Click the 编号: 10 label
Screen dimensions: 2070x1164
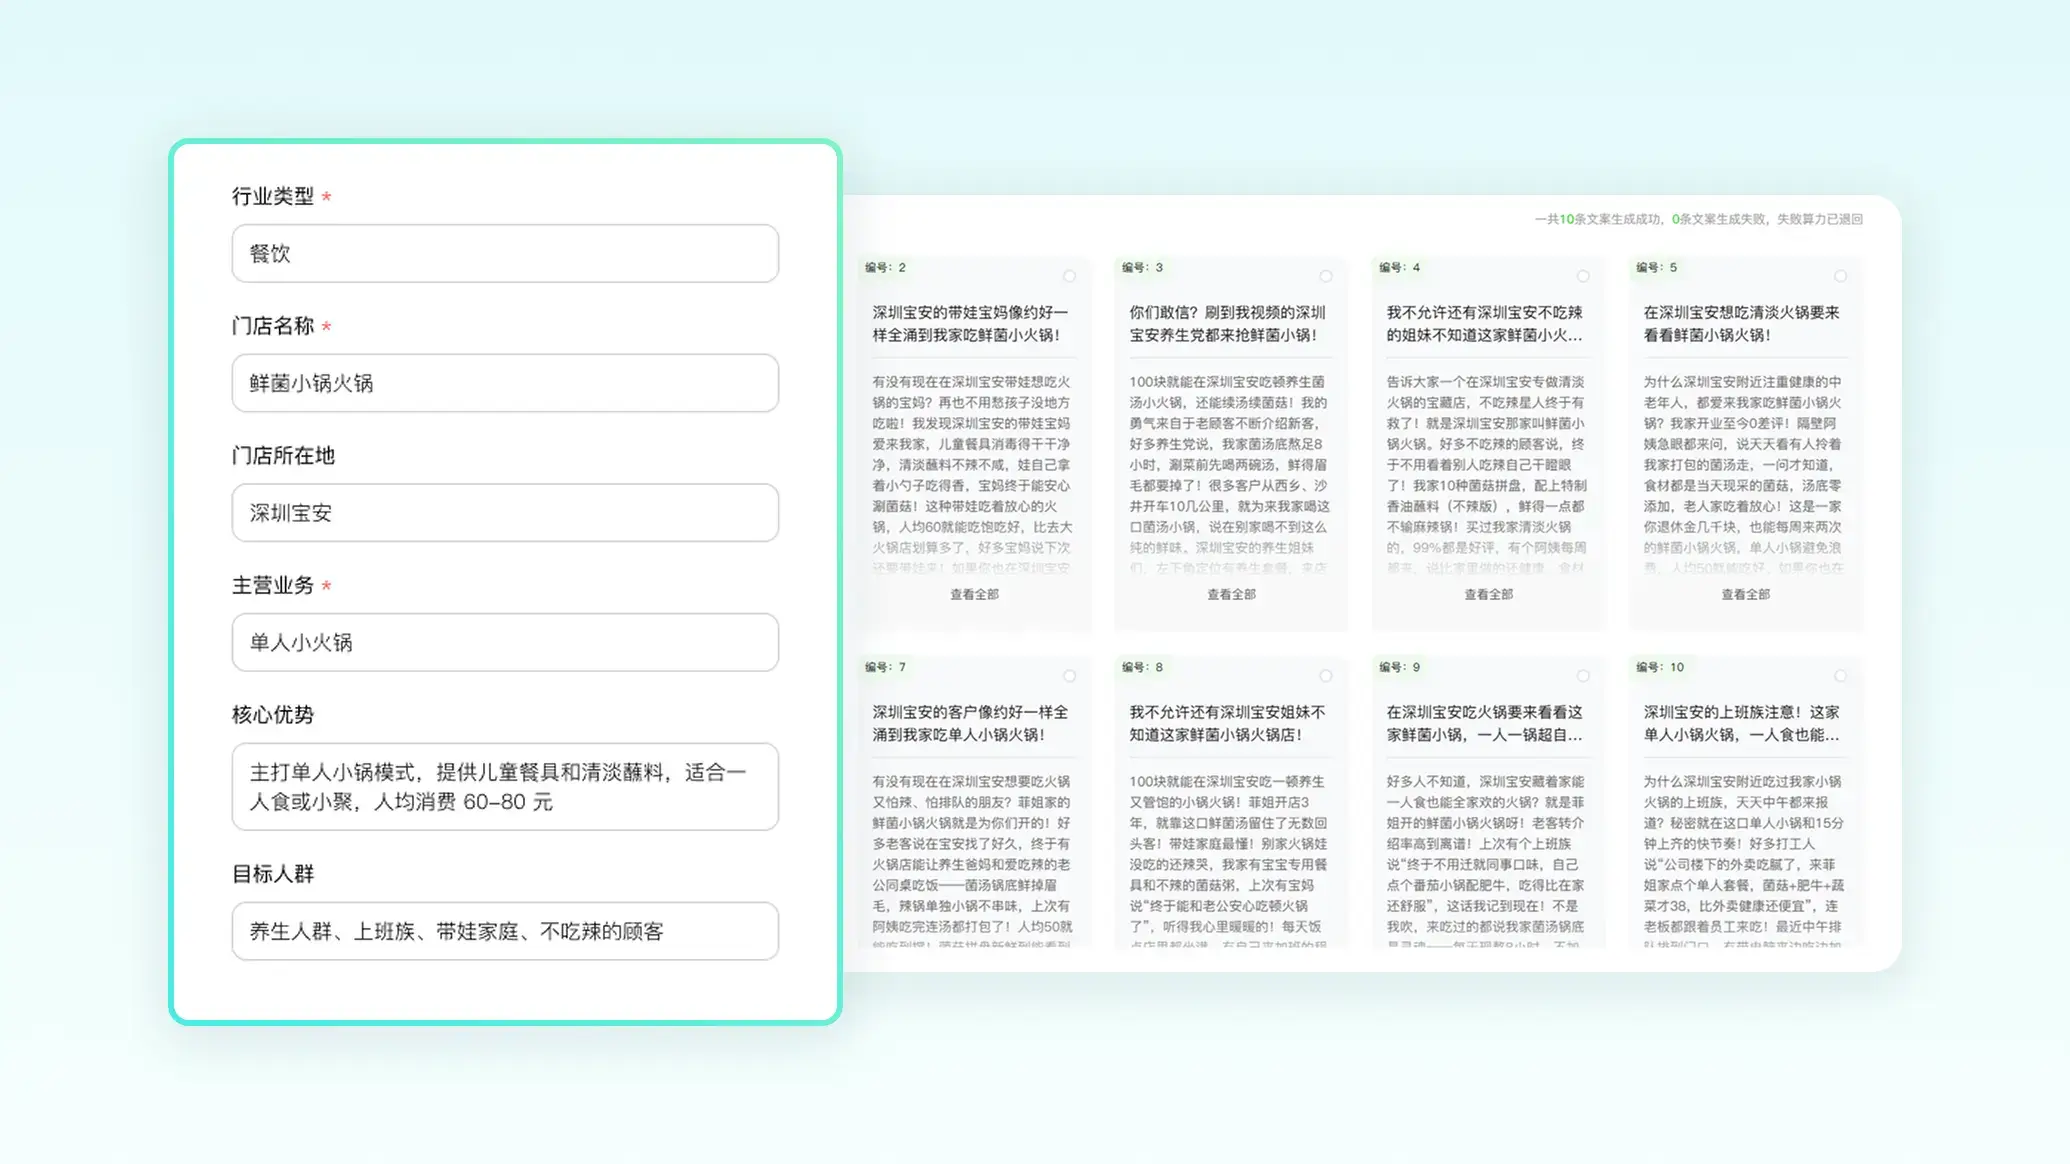click(x=1660, y=667)
